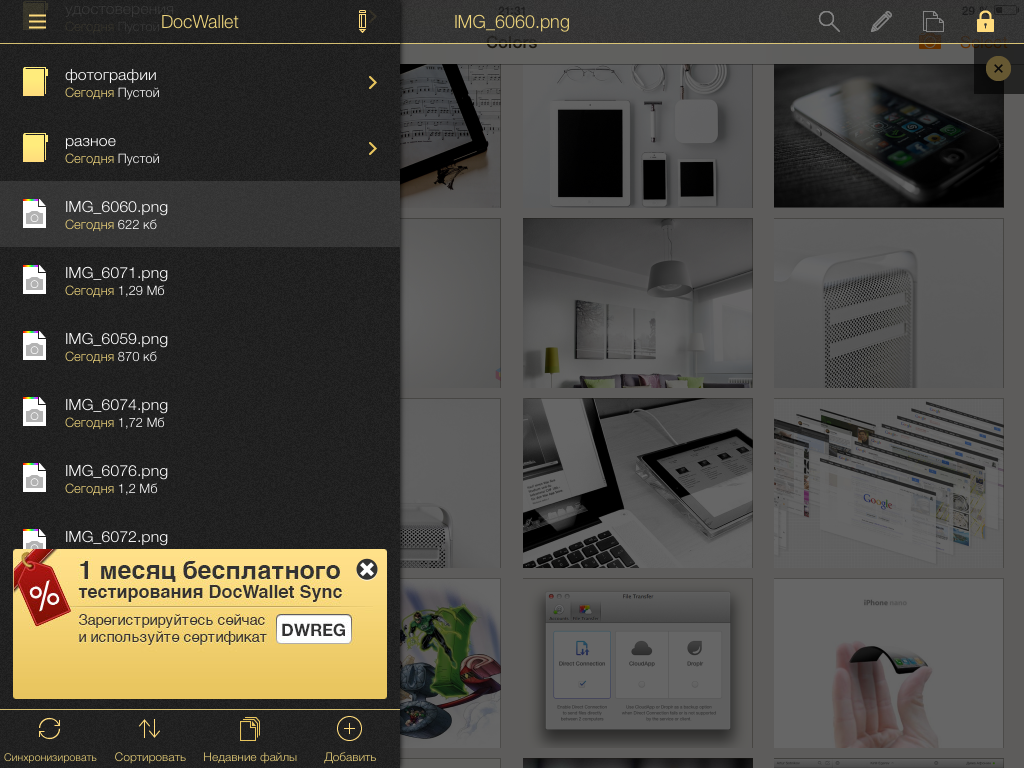This screenshot has width=1024, height=768.
Task: Tap the edit pencil icon beside DocWallet
Action: (x=362, y=22)
